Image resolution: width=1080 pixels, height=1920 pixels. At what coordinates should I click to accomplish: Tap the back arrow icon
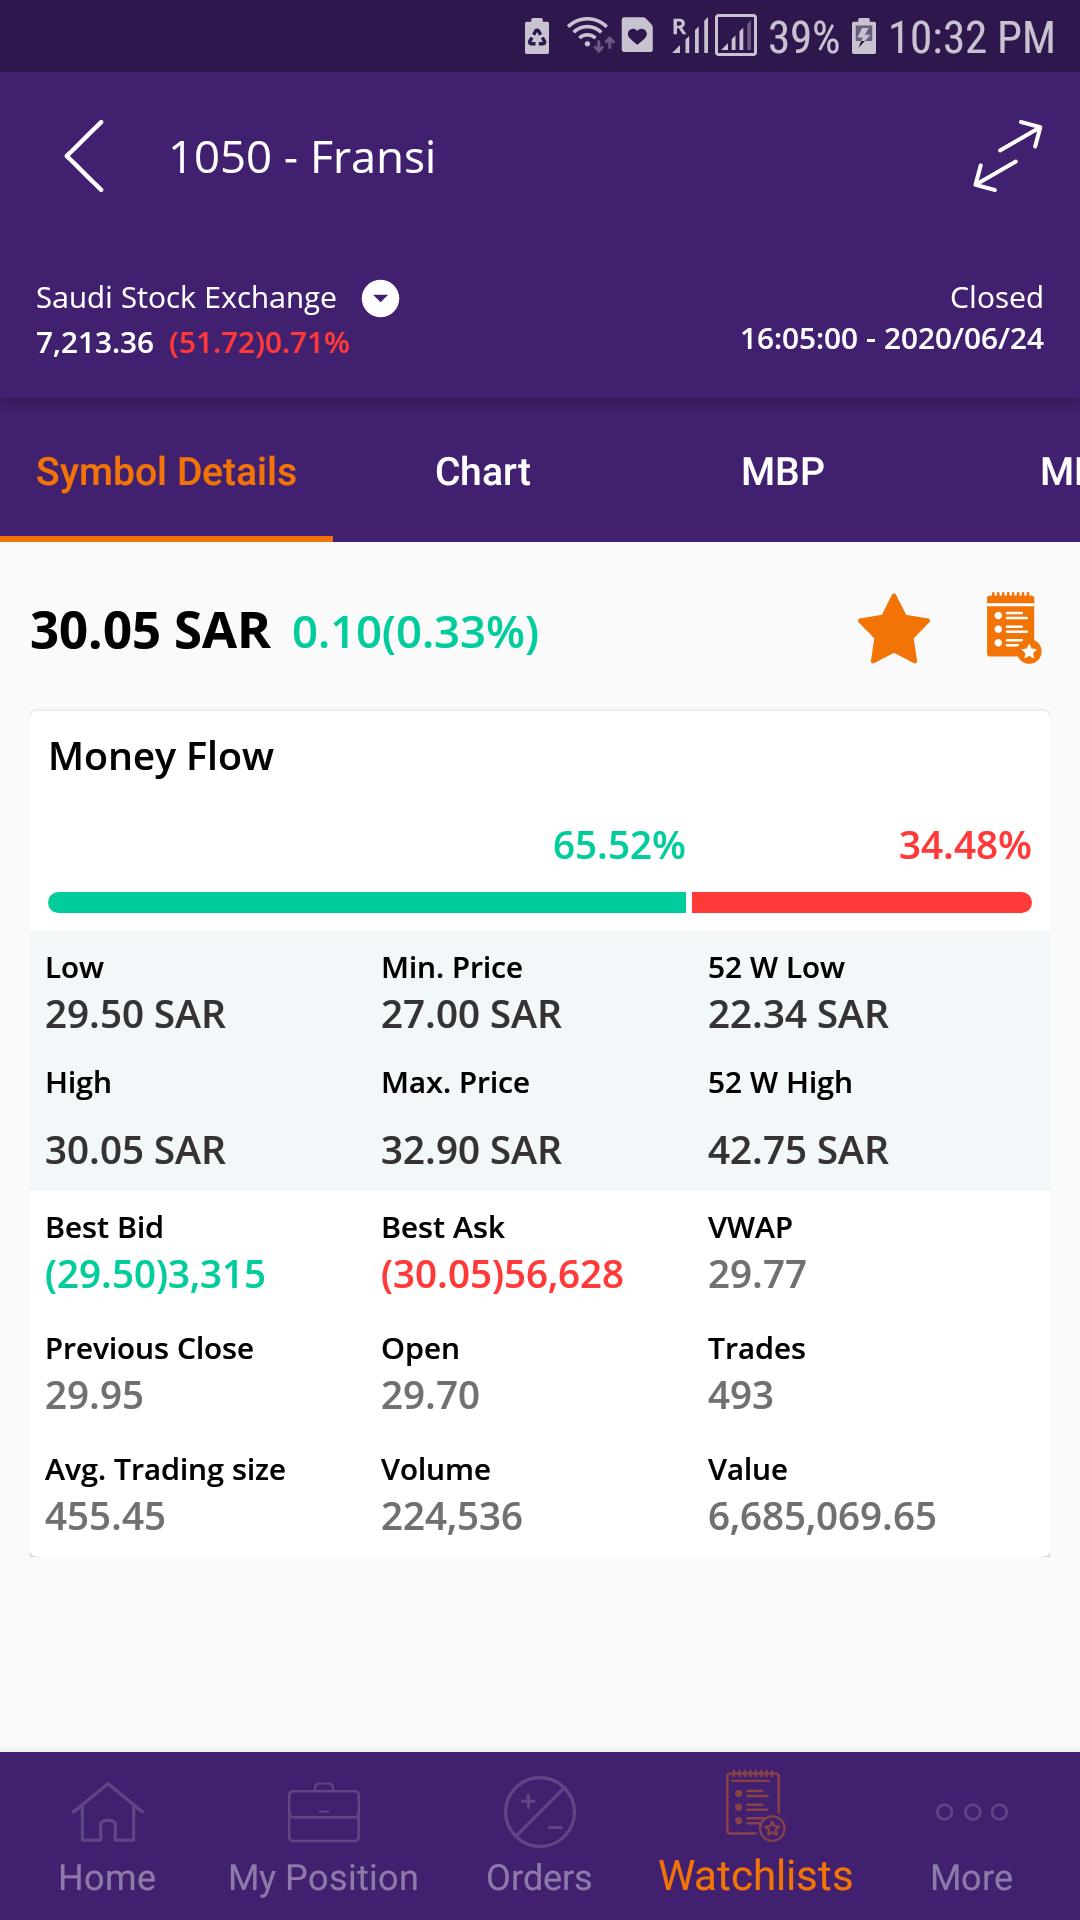coord(84,156)
